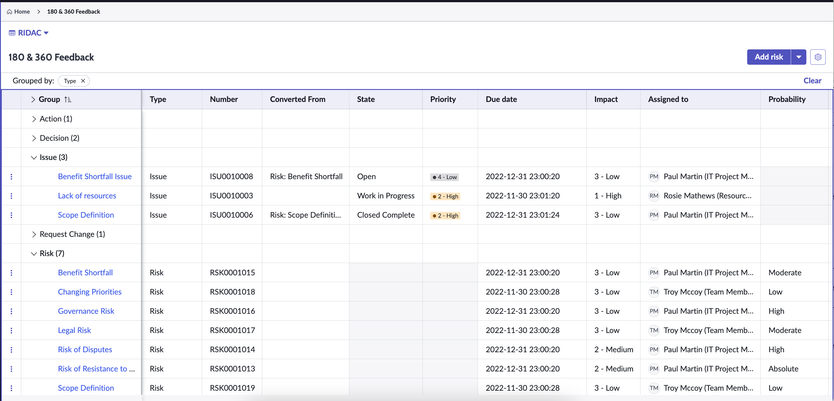This screenshot has width=834, height=401.
Task: Open the Risk of Disputes record
Action: click(85, 349)
